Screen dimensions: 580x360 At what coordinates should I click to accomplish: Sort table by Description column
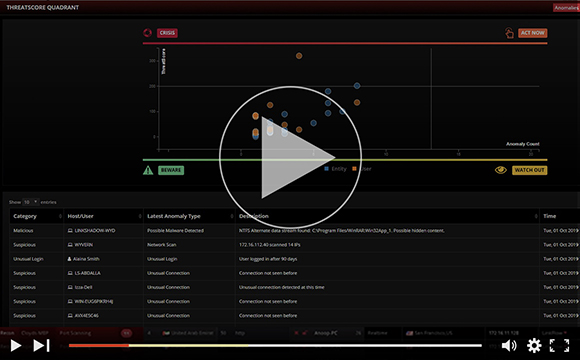[388, 216]
